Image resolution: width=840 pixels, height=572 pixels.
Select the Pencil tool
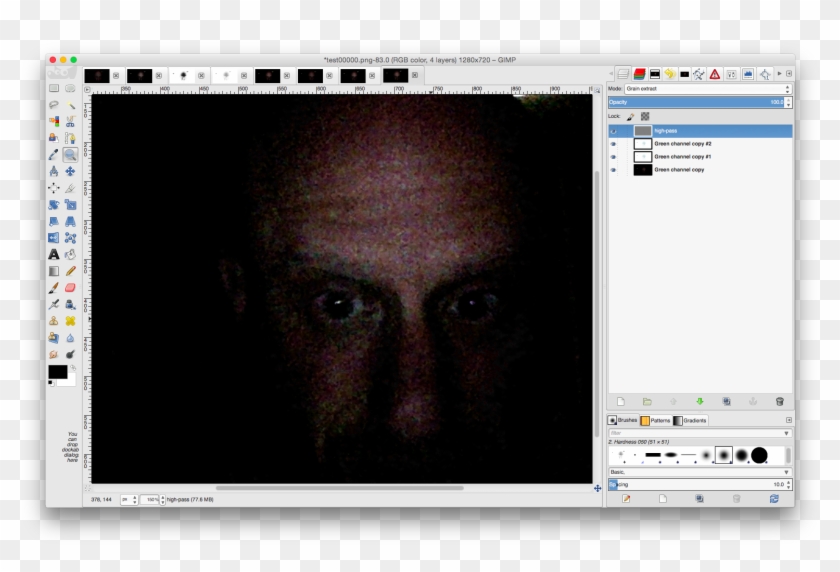coord(70,271)
